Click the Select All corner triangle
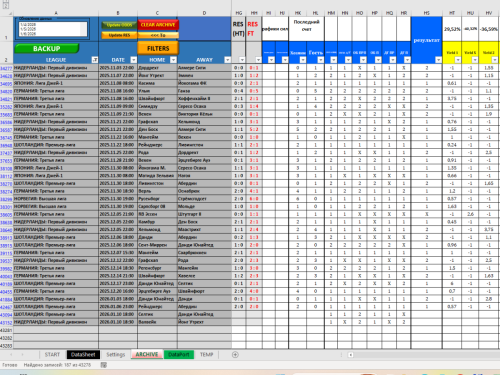 (10, 13)
